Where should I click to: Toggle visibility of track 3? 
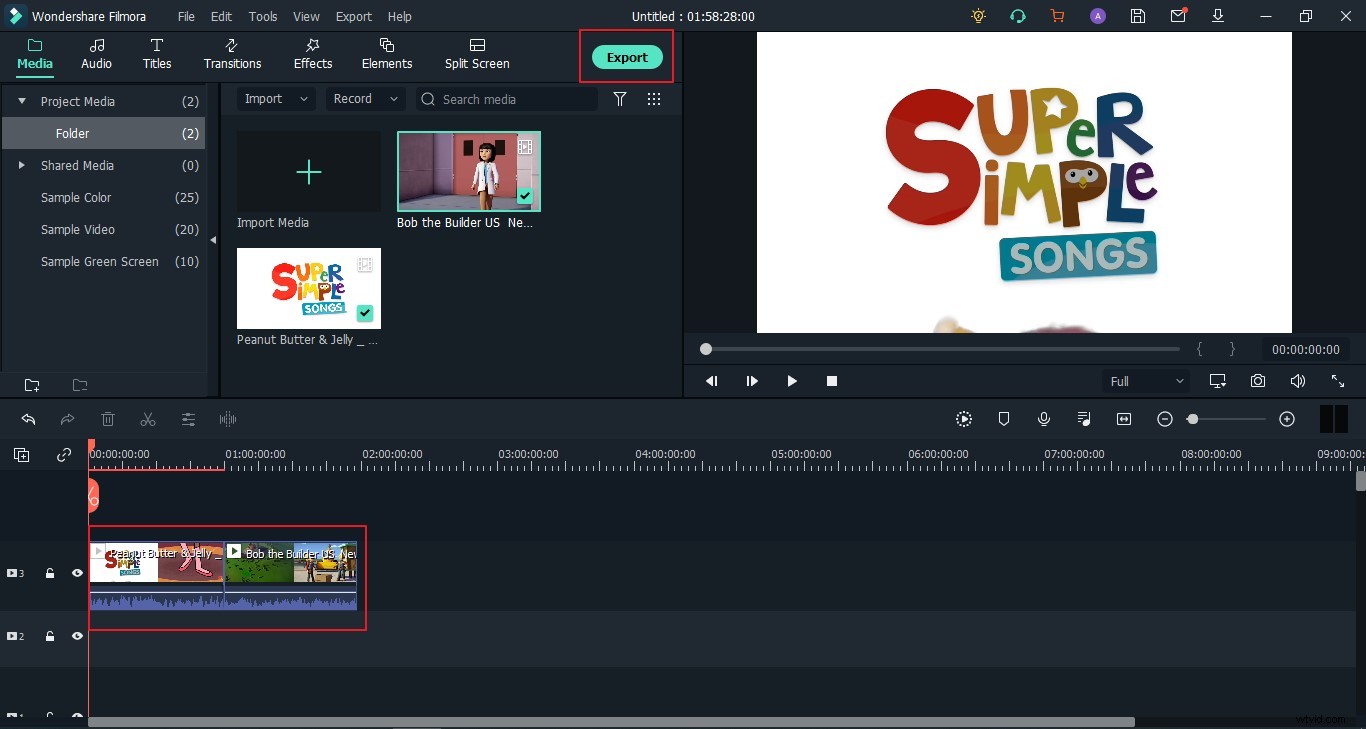pos(77,573)
